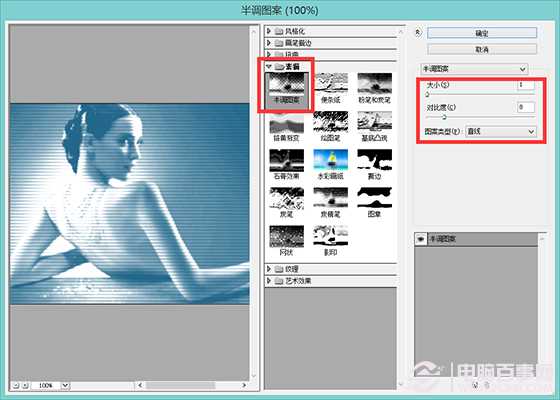Expand the 艺术效果 filter folder
This screenshot has height=400, width=560.
269,281
